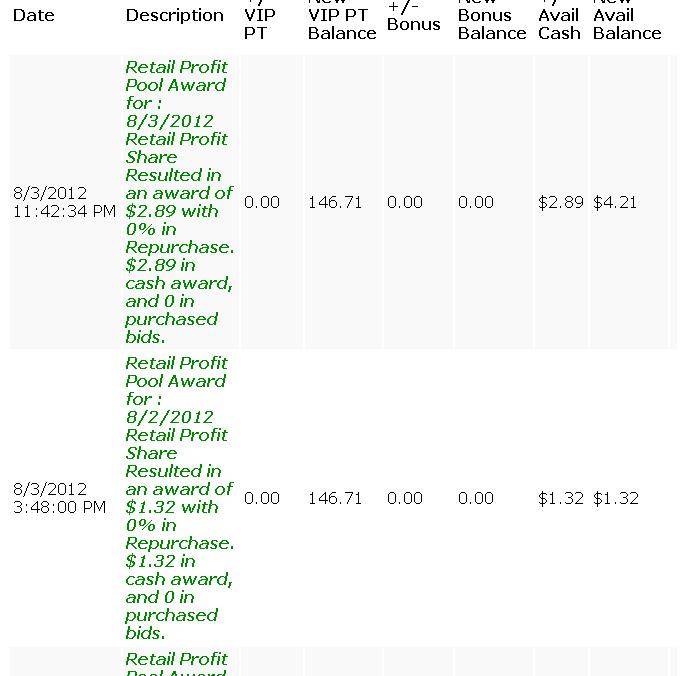Click the New Avail Balance header
This screenshot has height=676, width=693.
(626, 24)
